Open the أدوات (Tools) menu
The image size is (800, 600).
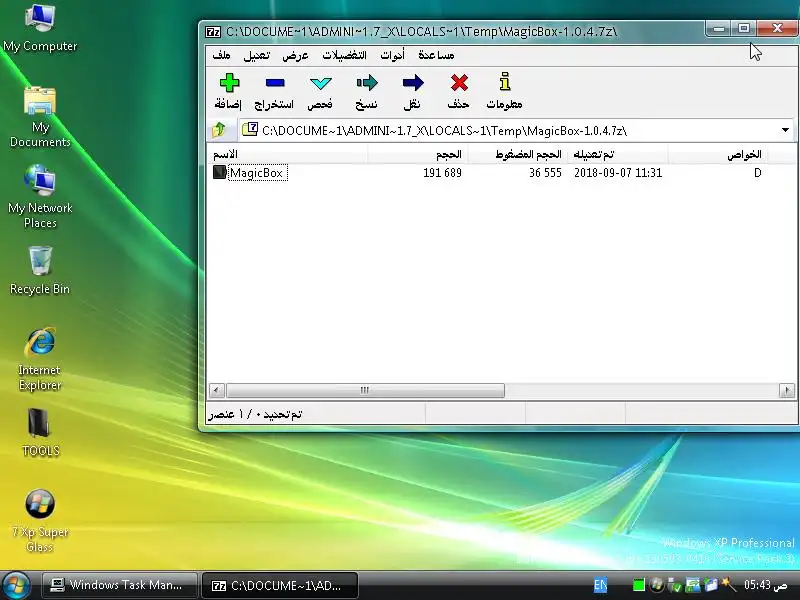tap(392, 55)
